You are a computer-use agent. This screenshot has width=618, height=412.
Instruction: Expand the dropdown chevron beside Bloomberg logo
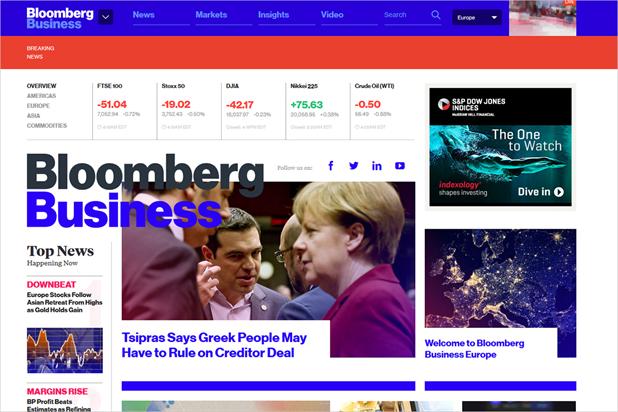(106, 17)
